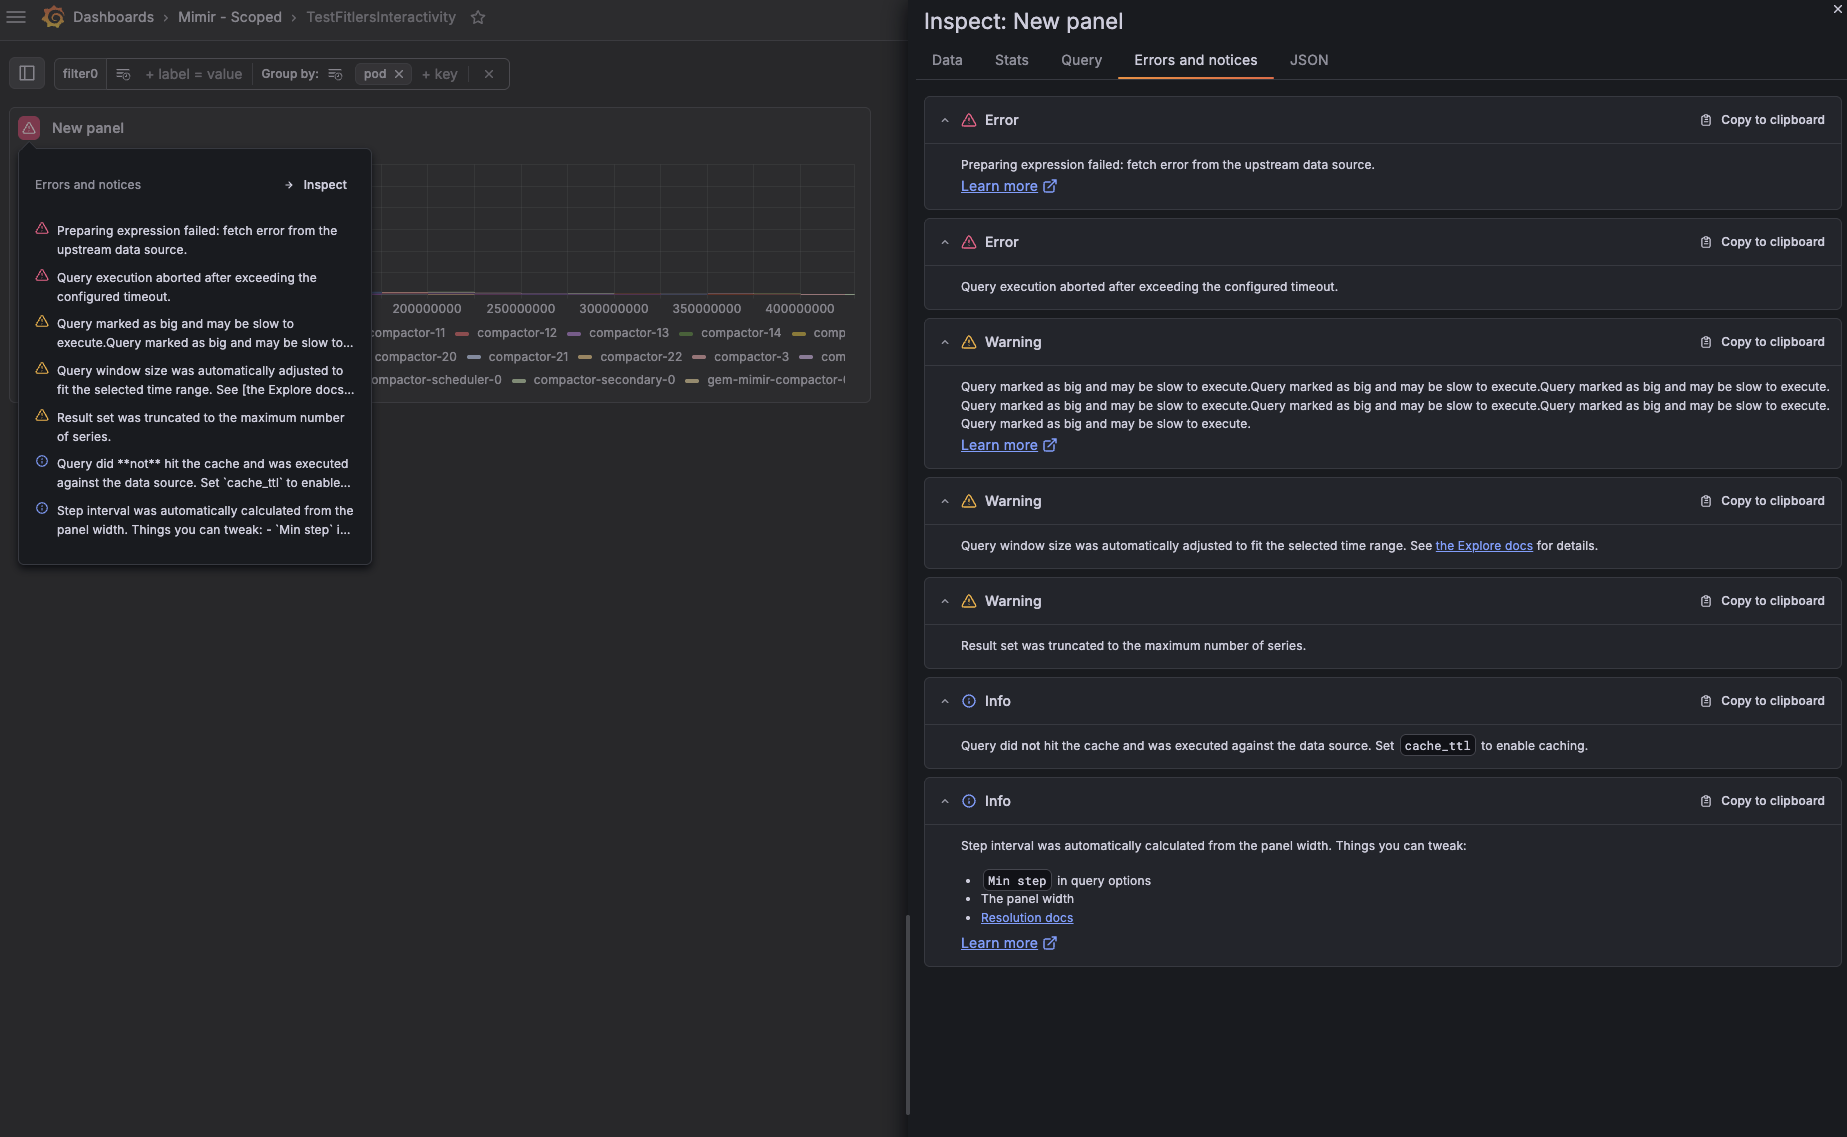Collapse the timeout Error notice

(945, 242)
